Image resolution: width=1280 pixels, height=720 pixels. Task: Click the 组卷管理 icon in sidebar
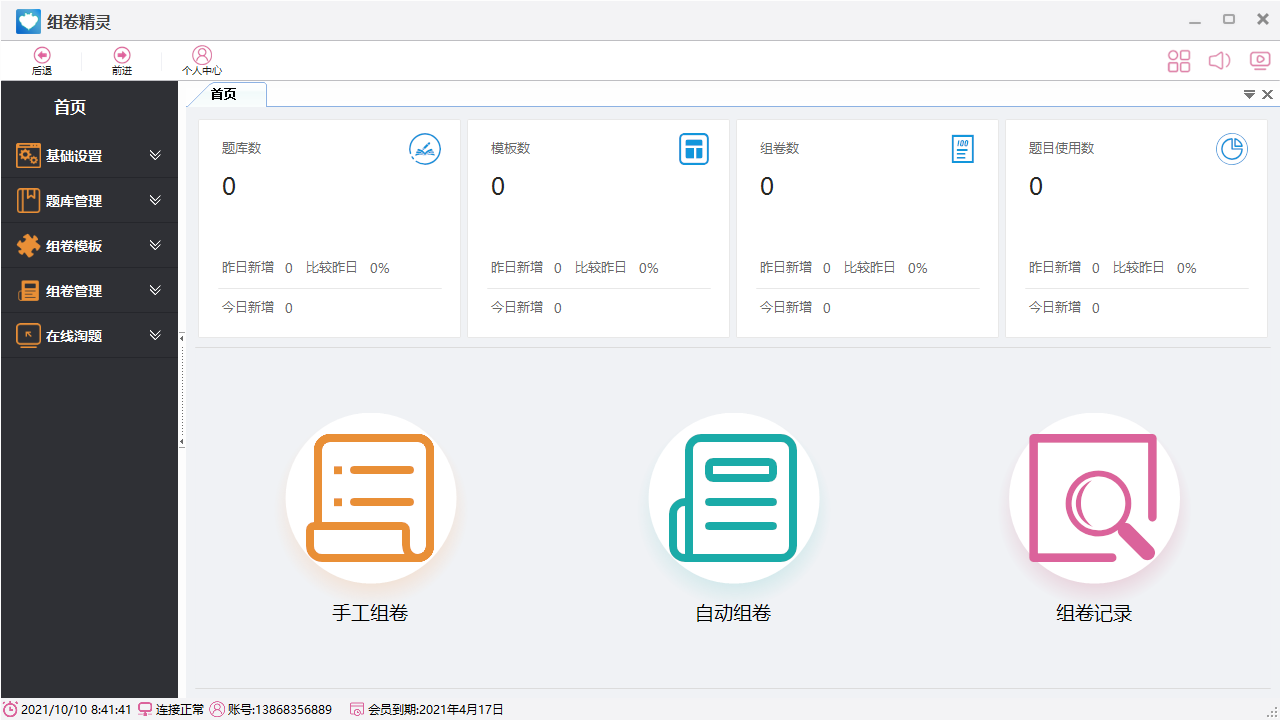tap(28, 291)
